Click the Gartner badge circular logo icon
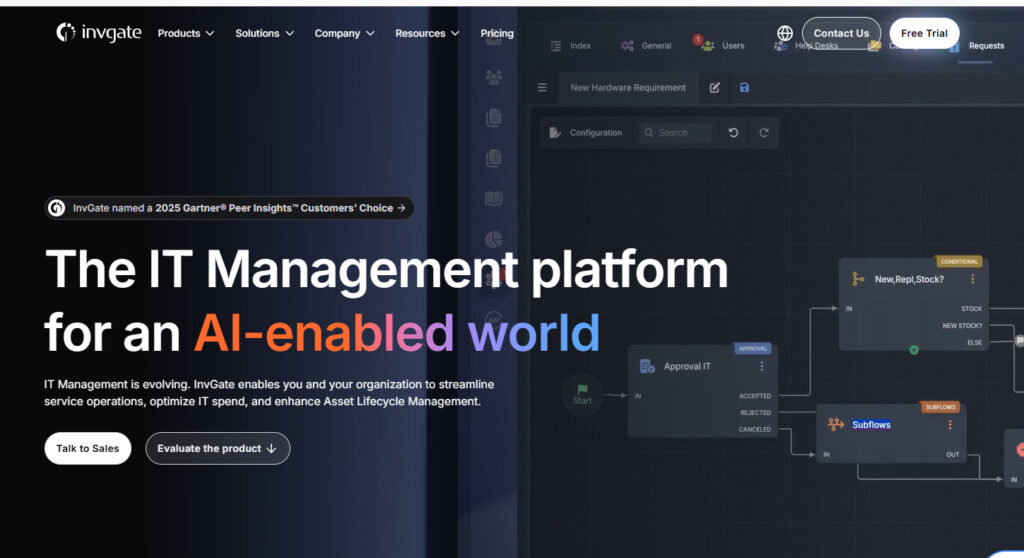1024x558 pixels. tap(57, 208)
